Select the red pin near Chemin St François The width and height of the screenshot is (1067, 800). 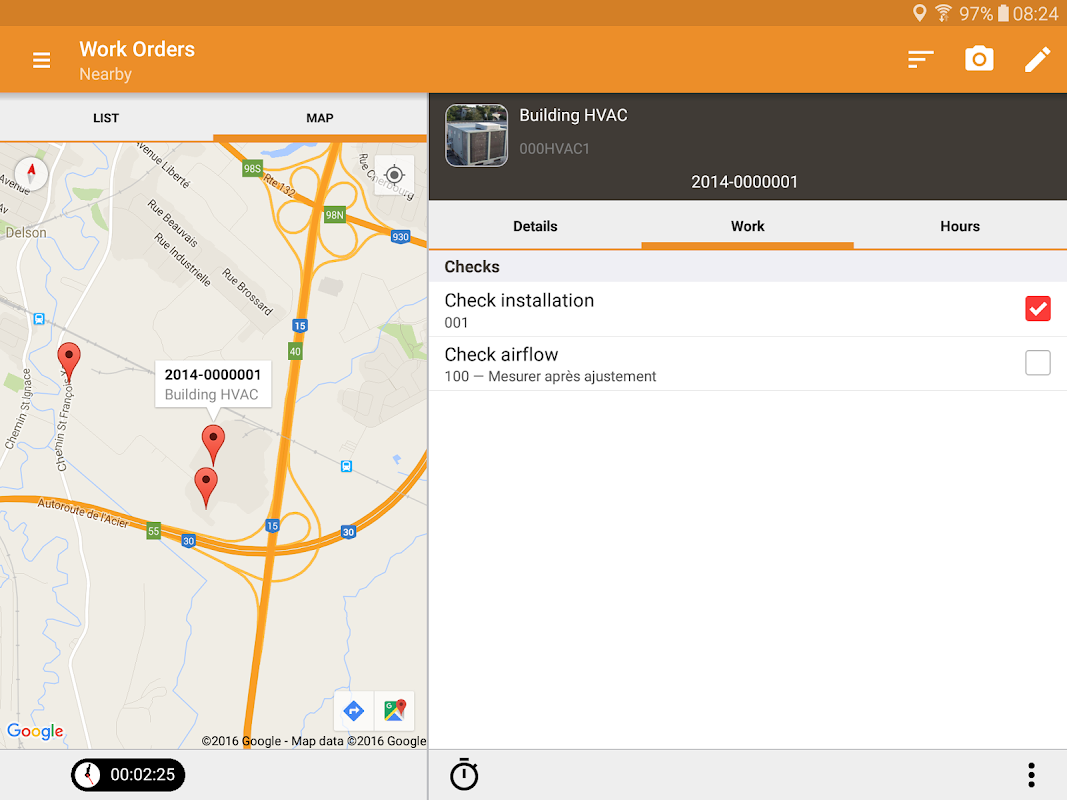[69, 361]
